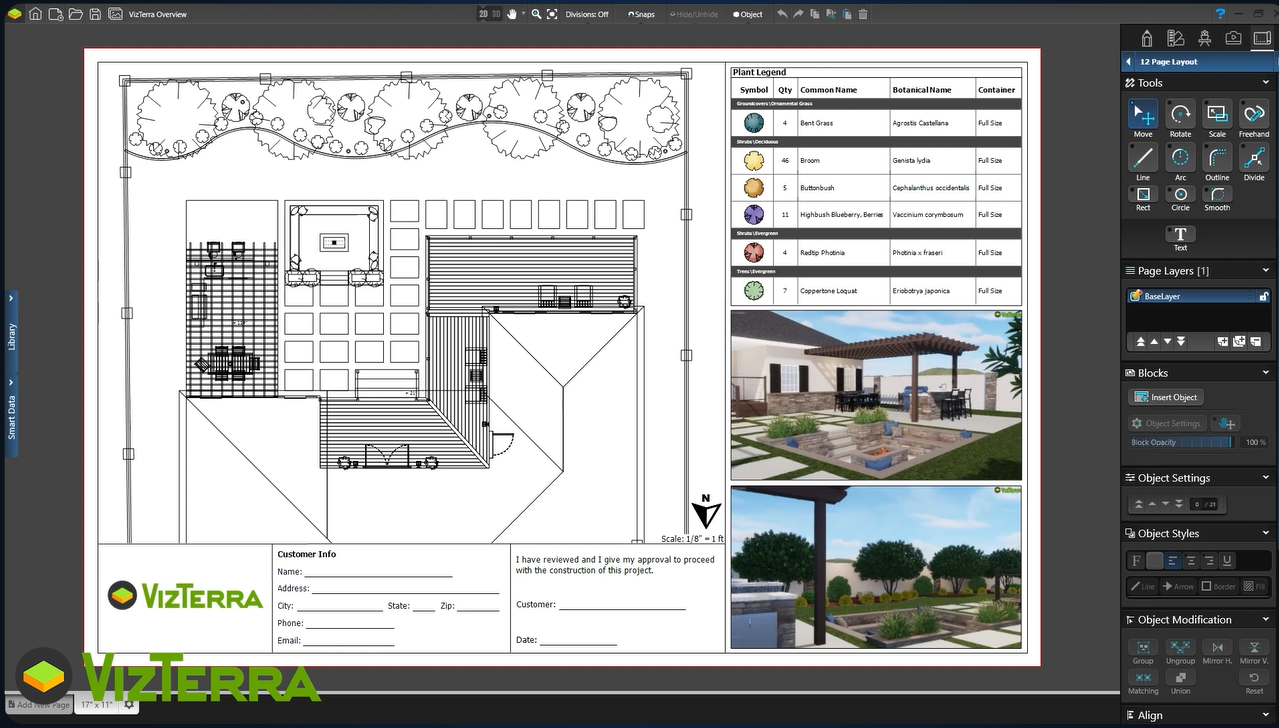Click the Union icon

[1180, 678]
